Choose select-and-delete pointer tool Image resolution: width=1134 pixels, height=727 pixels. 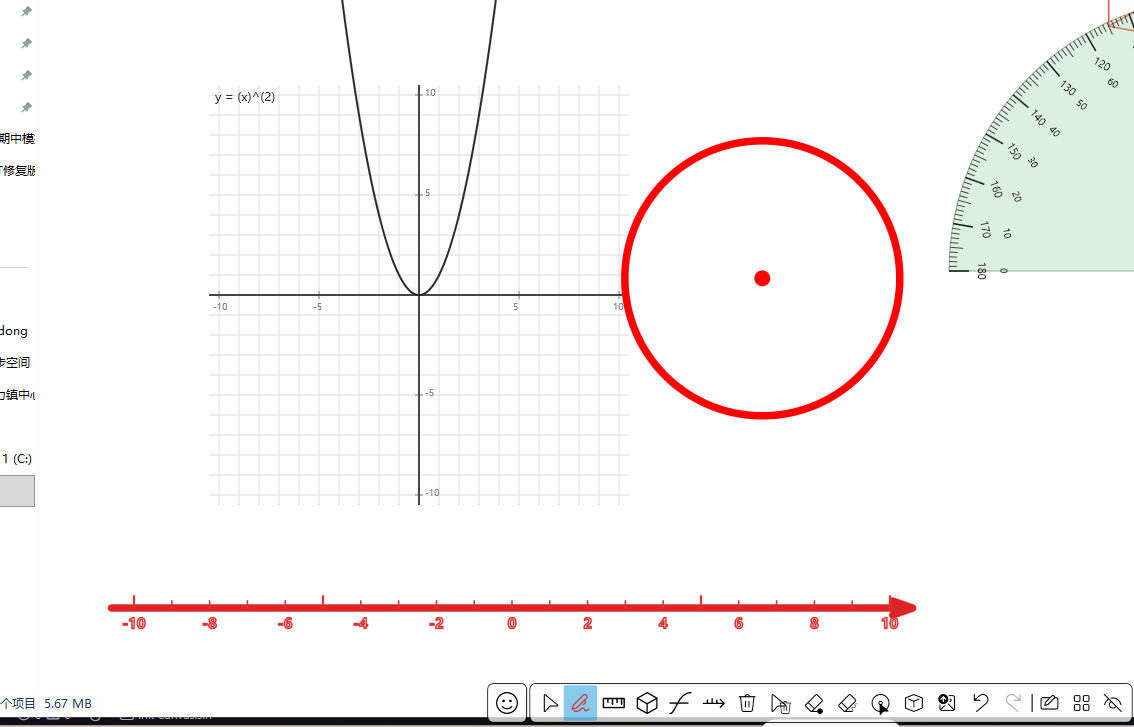(x=780, y=703)
